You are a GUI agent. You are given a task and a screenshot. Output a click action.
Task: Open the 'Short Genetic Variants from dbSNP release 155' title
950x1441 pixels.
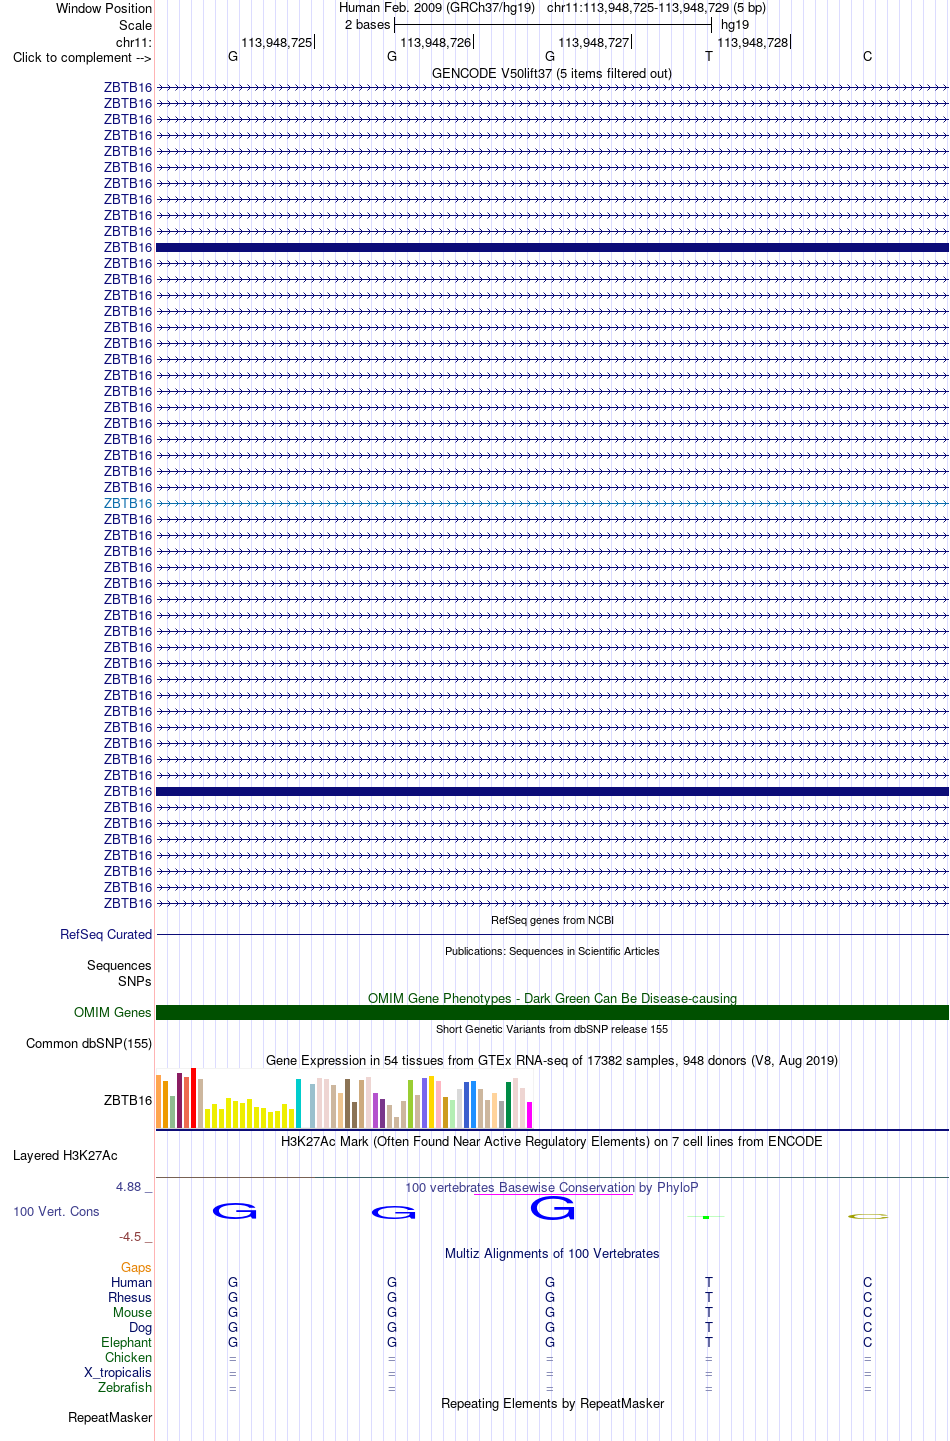click(552, 1029)
